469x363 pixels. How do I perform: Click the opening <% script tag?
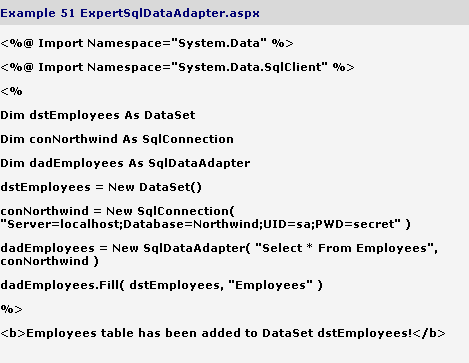[x=11, y=91]
